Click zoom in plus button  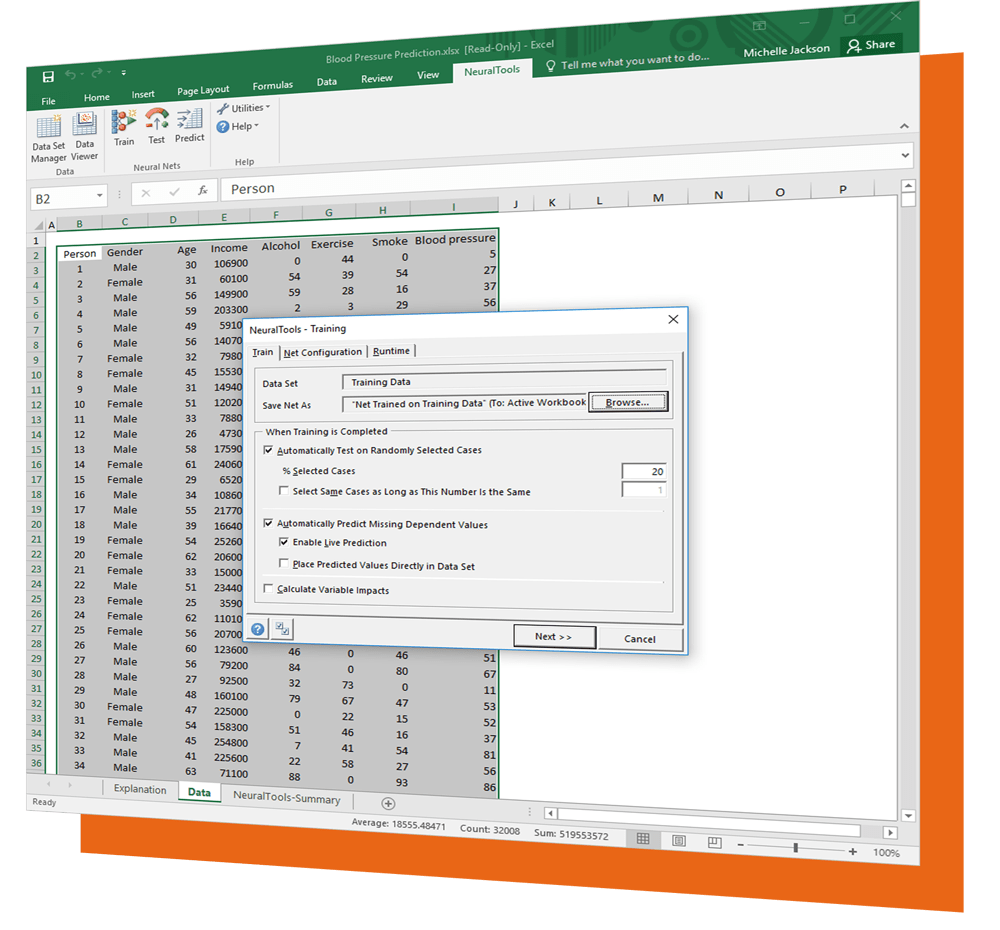853,852
